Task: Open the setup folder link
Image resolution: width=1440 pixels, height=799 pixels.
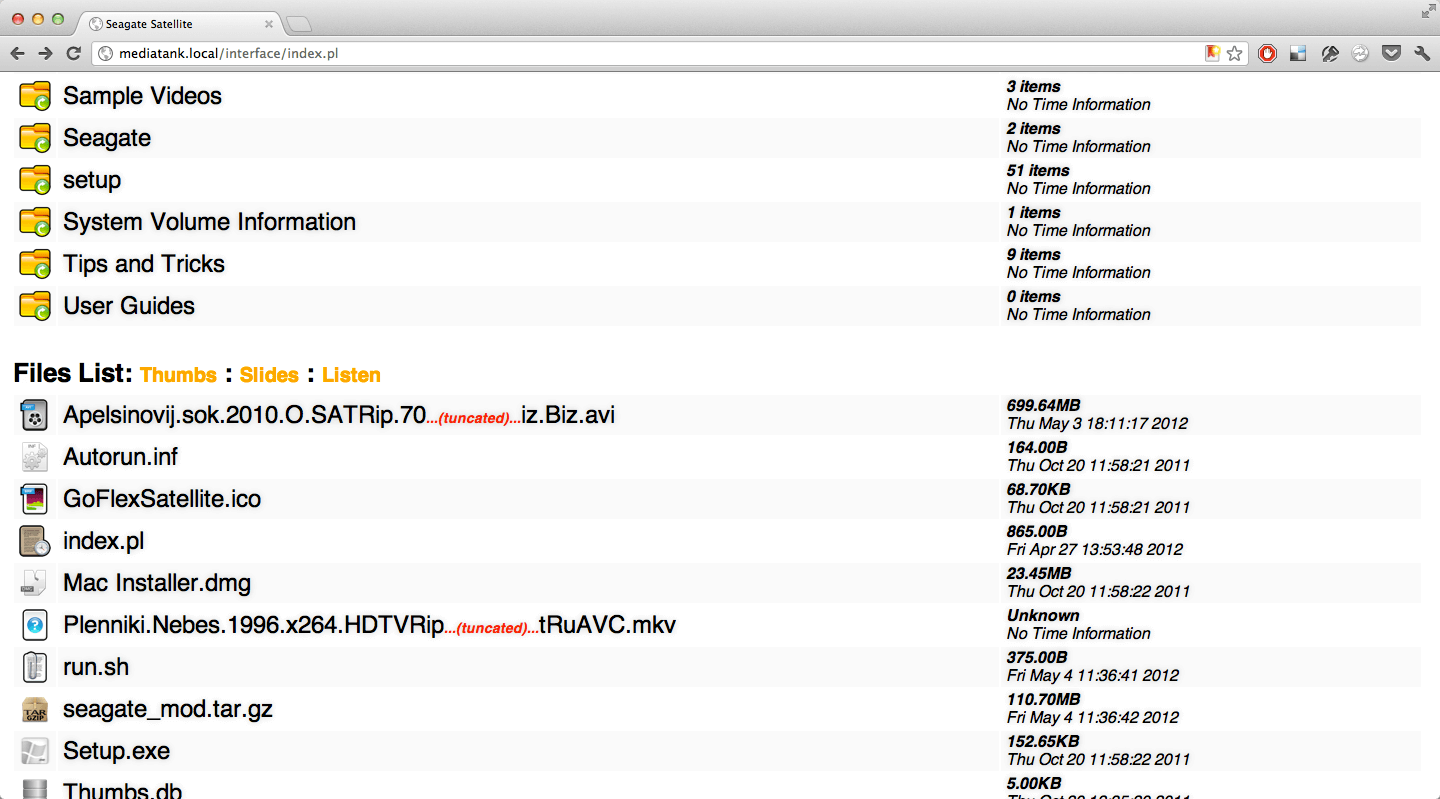Action: [92, 180]
